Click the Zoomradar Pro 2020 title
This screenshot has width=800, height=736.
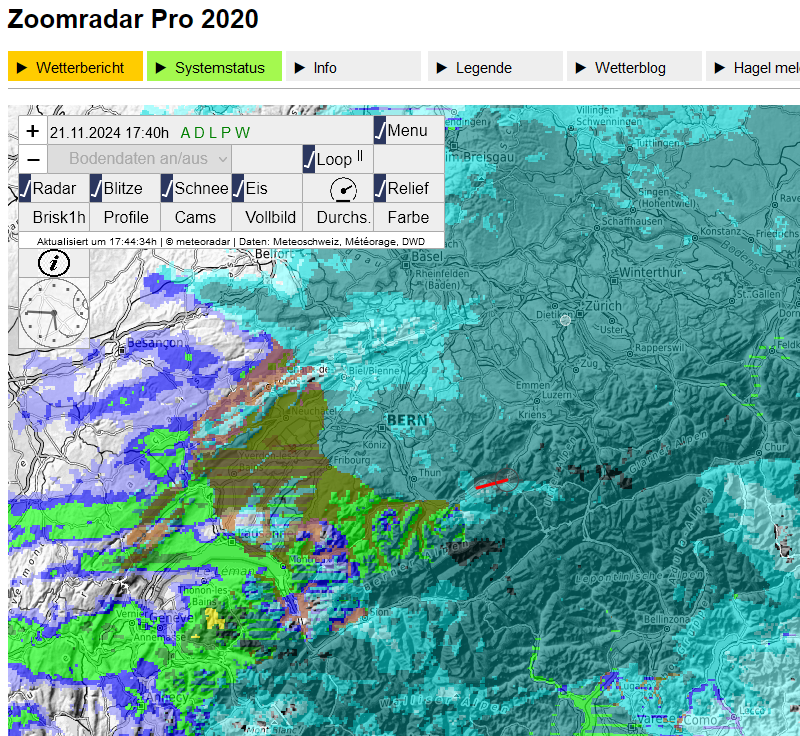pos(133,19)
